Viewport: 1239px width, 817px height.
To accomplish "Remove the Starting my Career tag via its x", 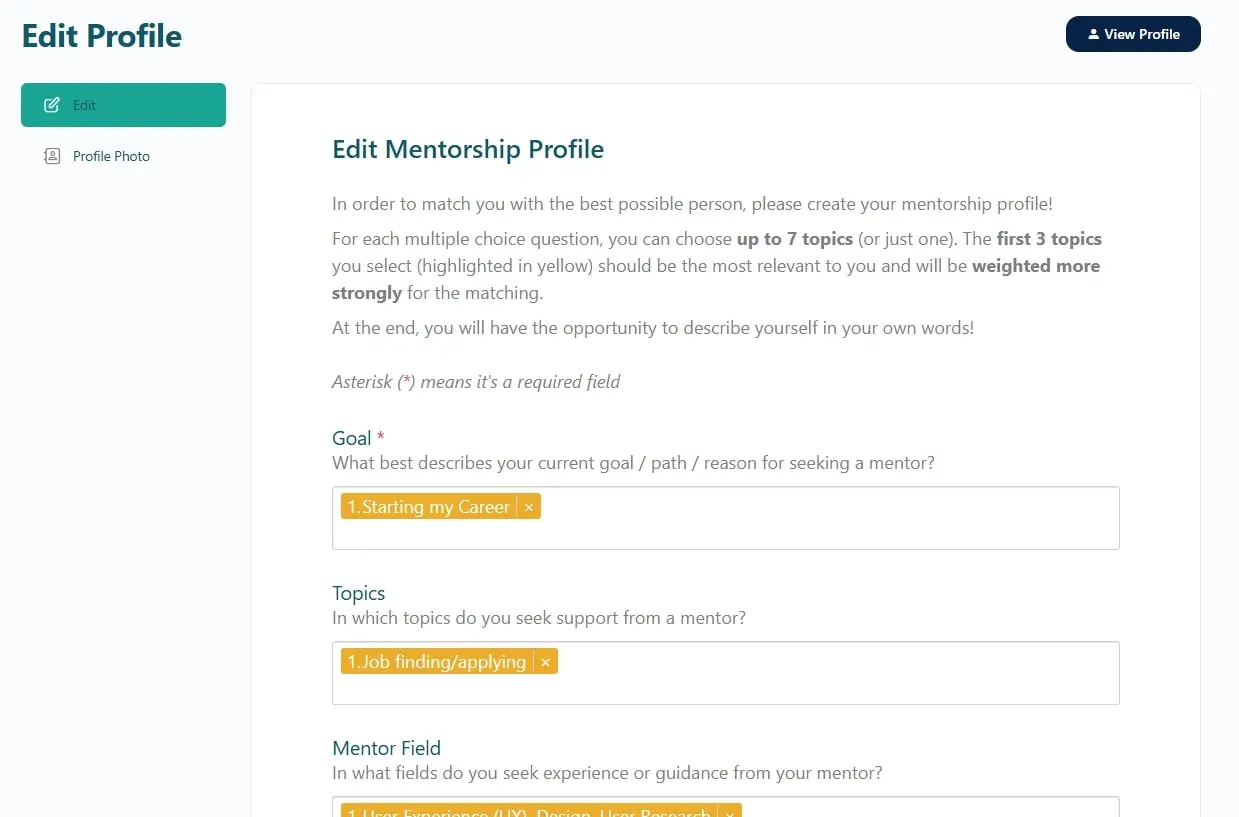I will (528, 506).
